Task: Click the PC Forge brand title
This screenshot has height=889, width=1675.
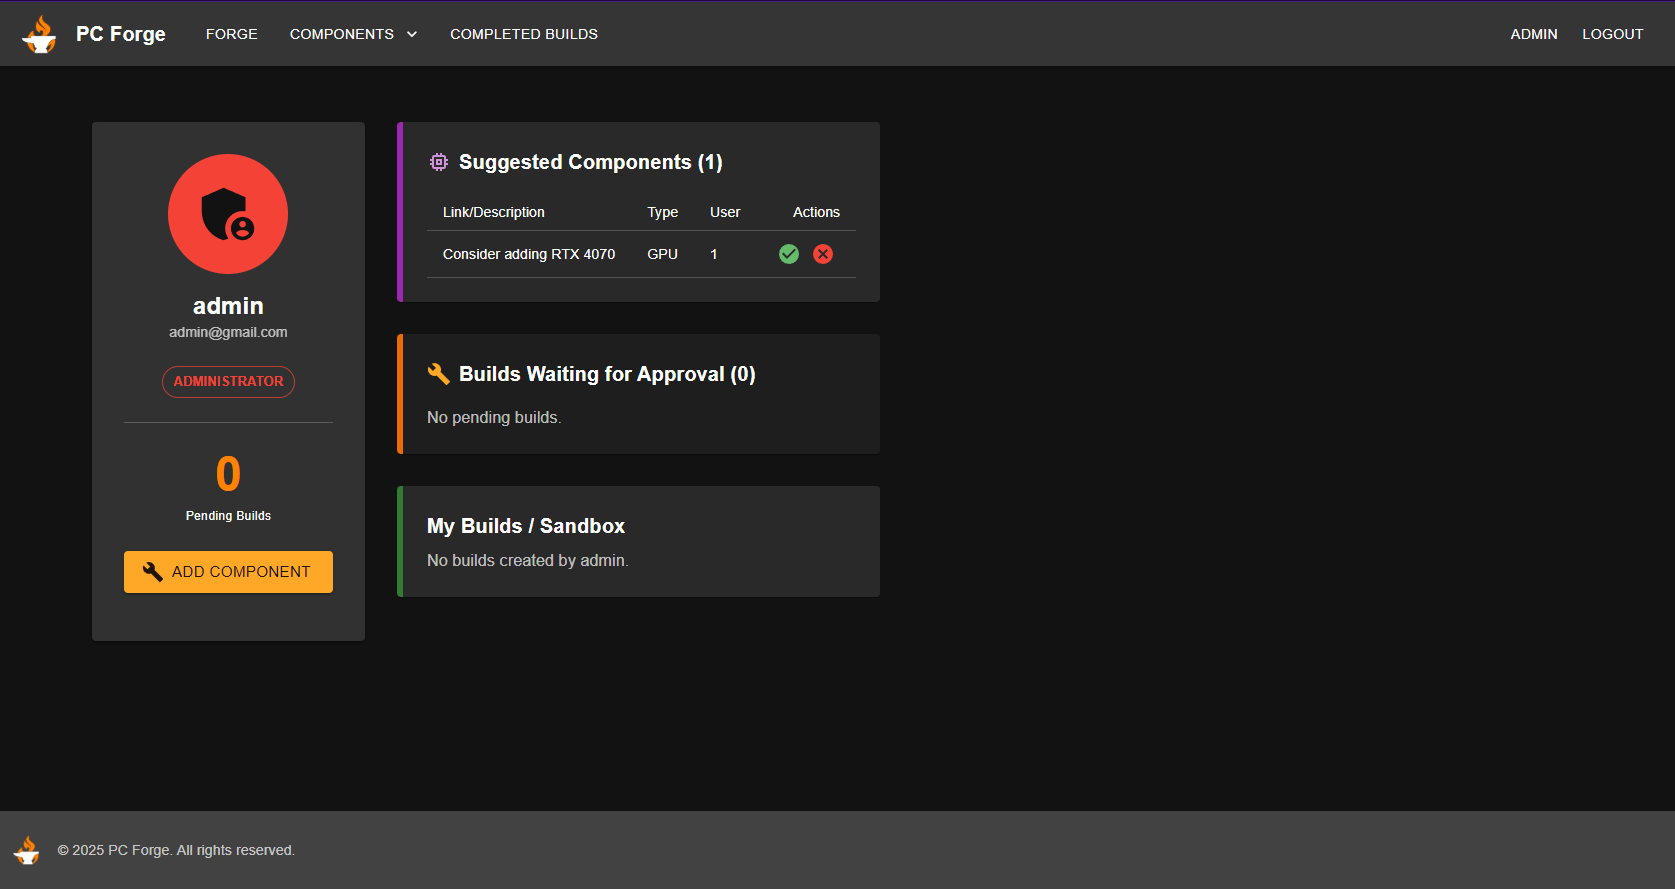Action: tap(121, 34)
